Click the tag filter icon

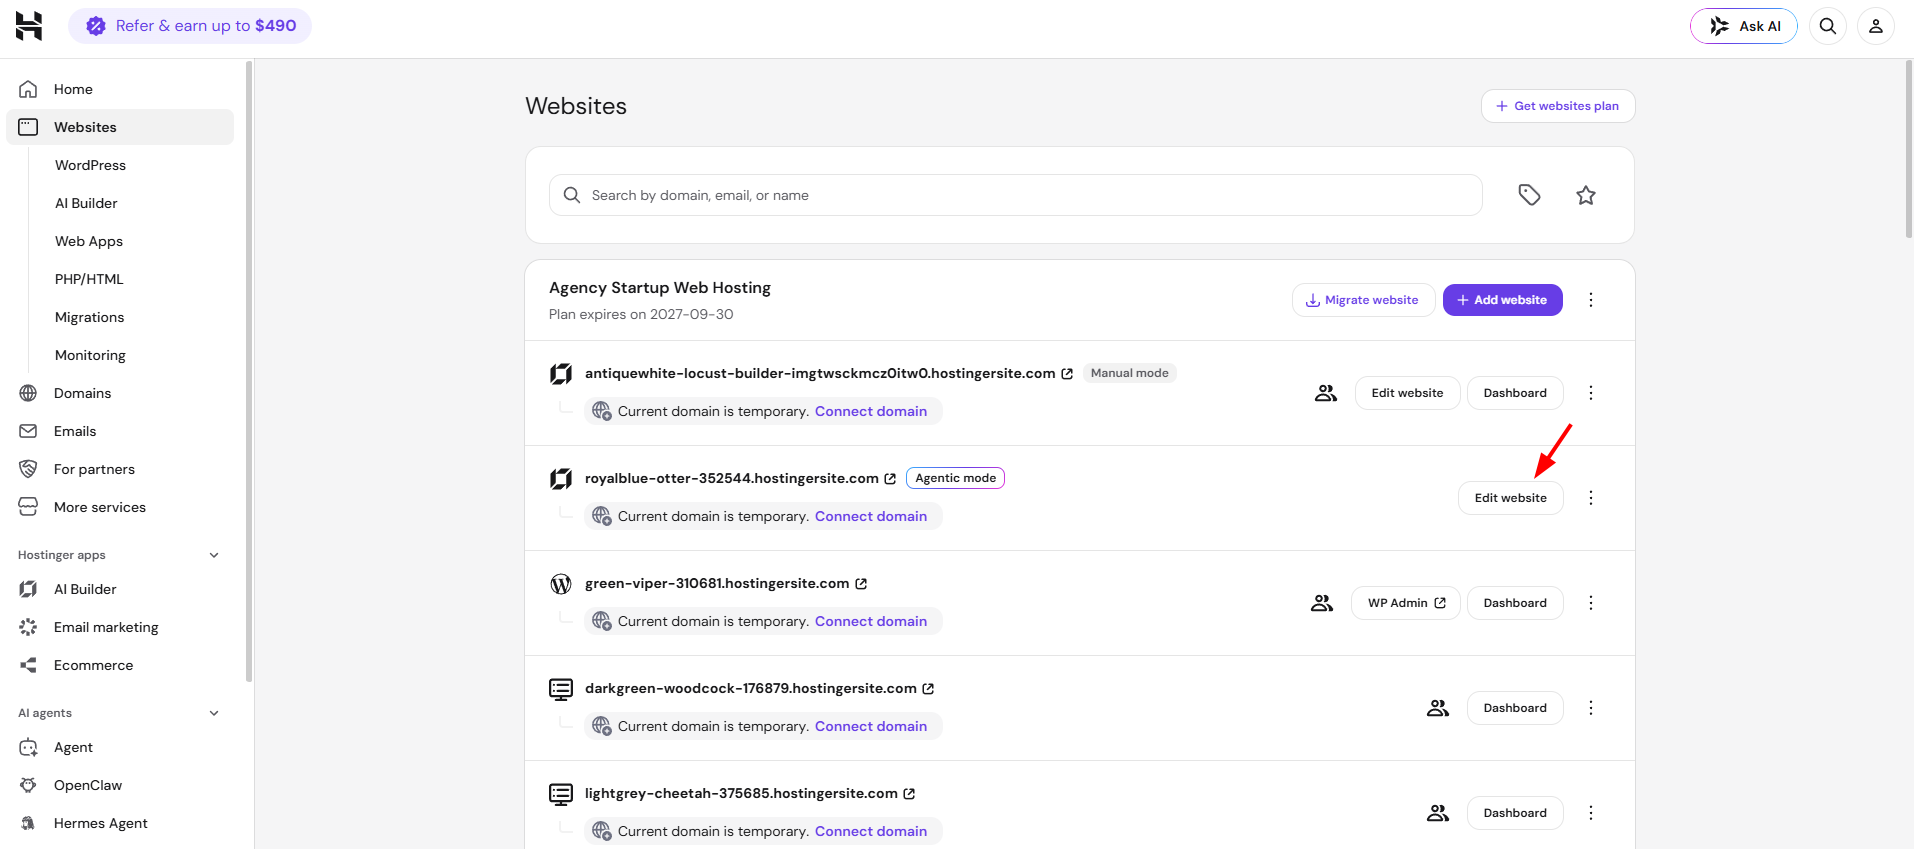click(1529, 195)
